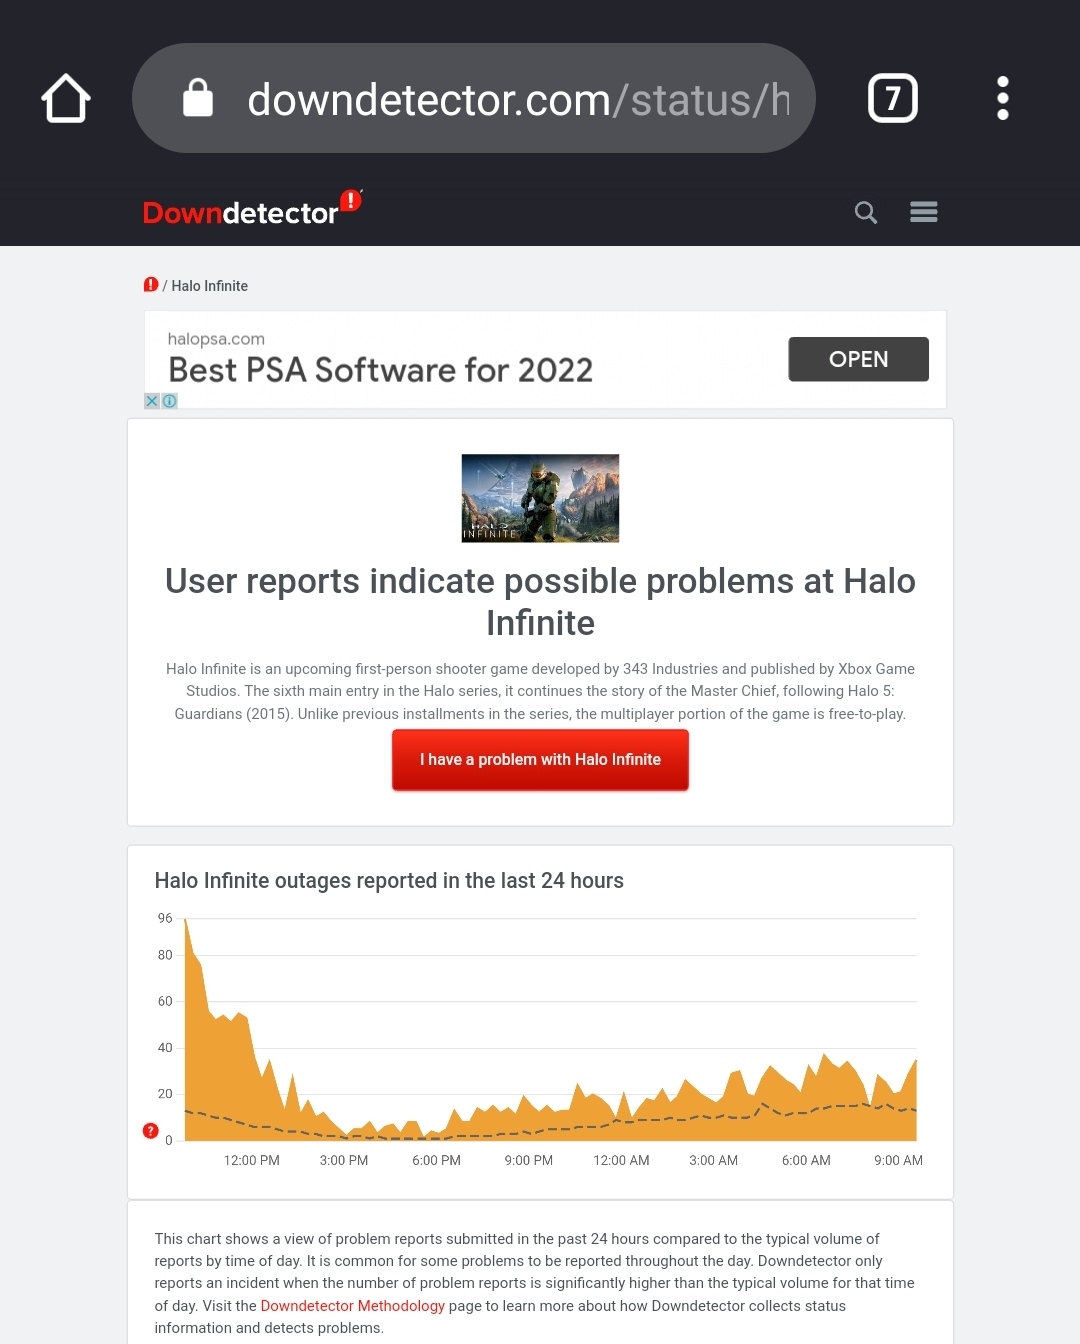Click the 96 value on chart axis
The height and width of the screenshot is (1344, 1080).
[165, 918]
